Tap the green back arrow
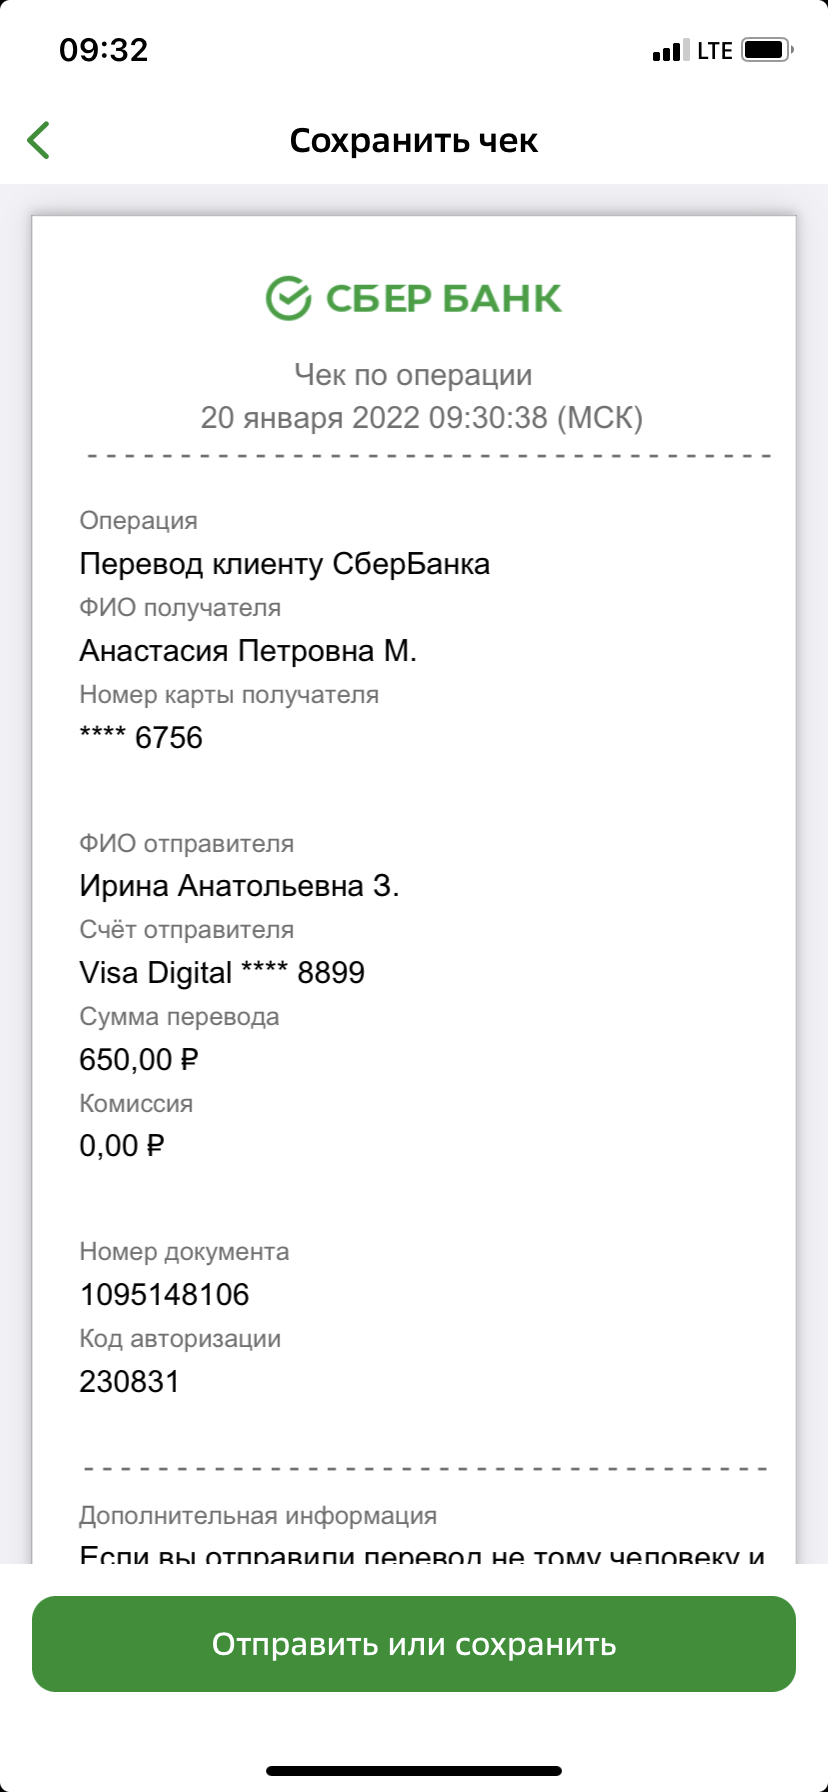 (x=38, y=141)
